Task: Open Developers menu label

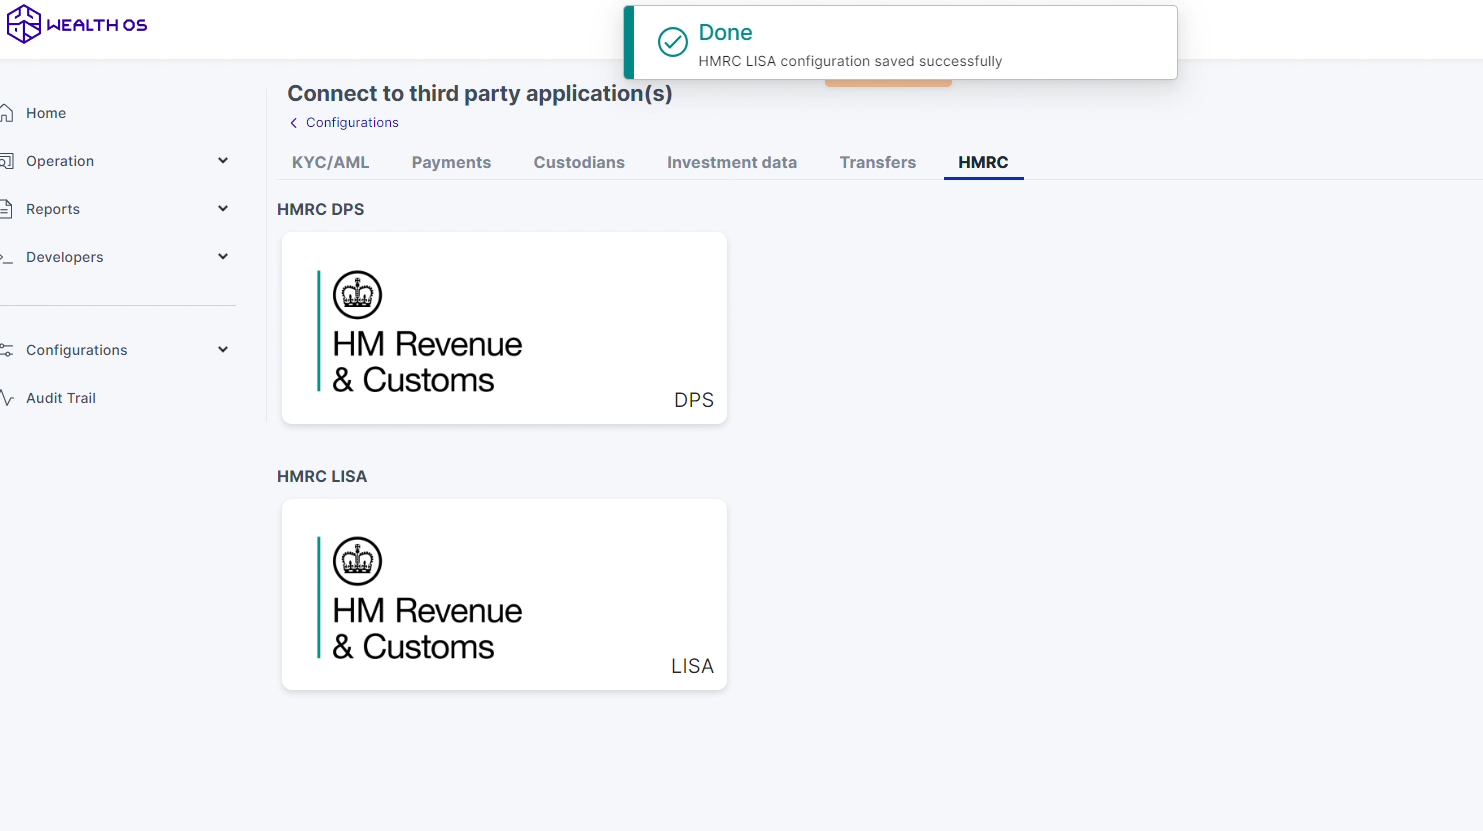Action: (65, 257)
